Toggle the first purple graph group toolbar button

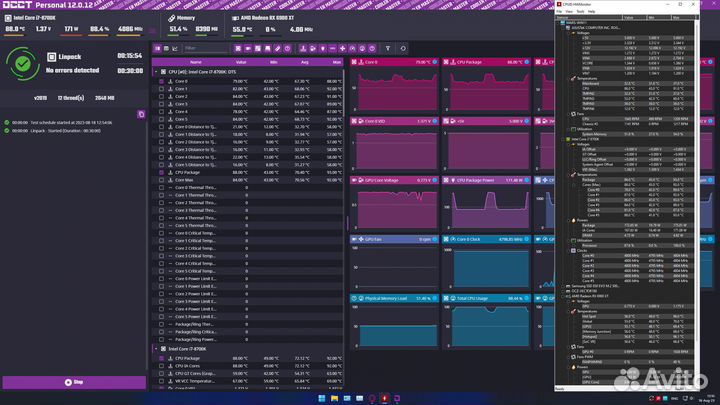238,48
